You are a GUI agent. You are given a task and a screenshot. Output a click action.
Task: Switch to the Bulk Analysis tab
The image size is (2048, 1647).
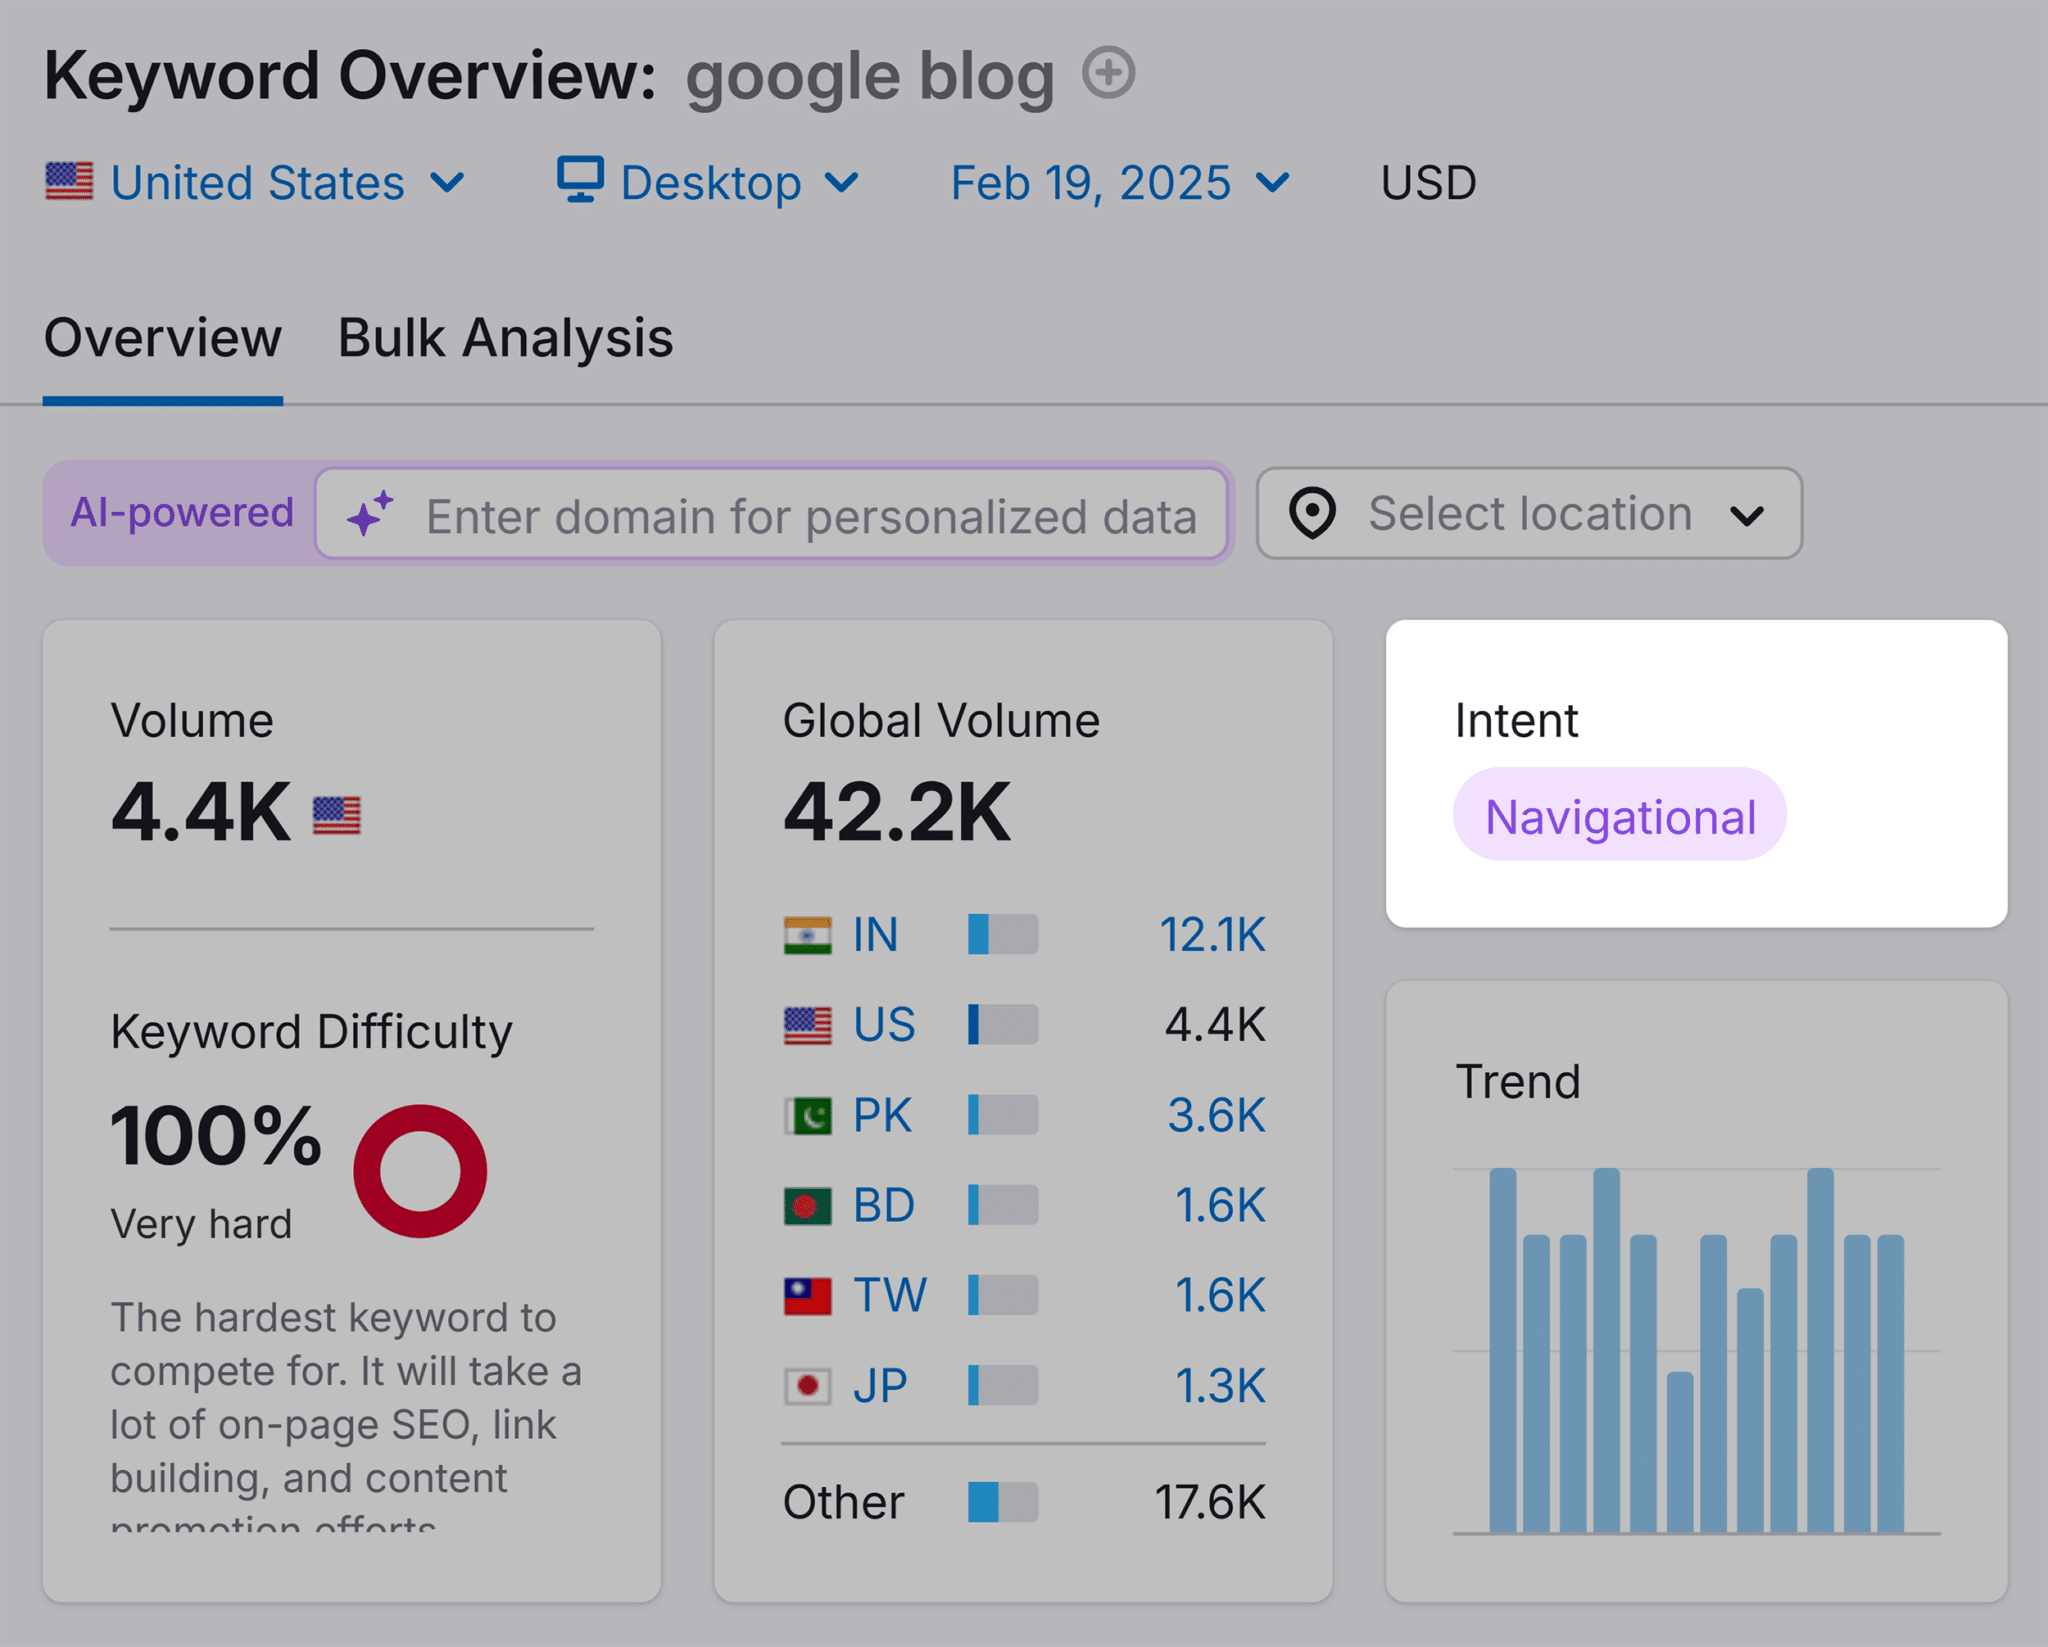pos(506,338)
